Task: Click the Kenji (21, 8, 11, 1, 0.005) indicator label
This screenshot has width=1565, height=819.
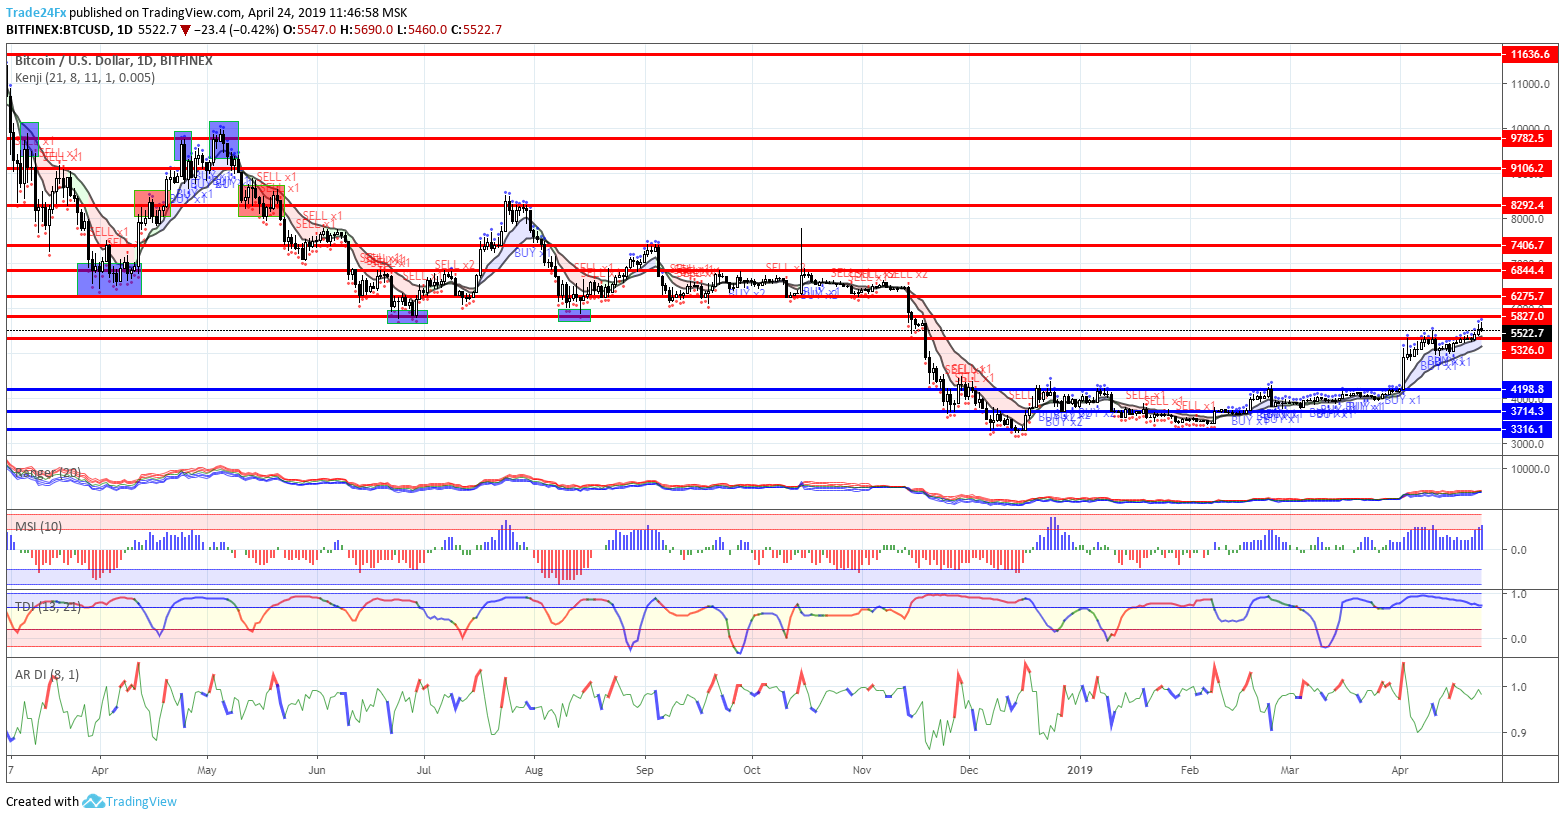Action: point(85,77)
